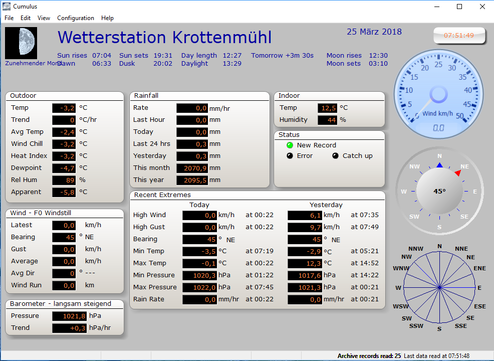Maximize the Cumulus window
This screenshot has height=361, width=494.
coord(459,7)
